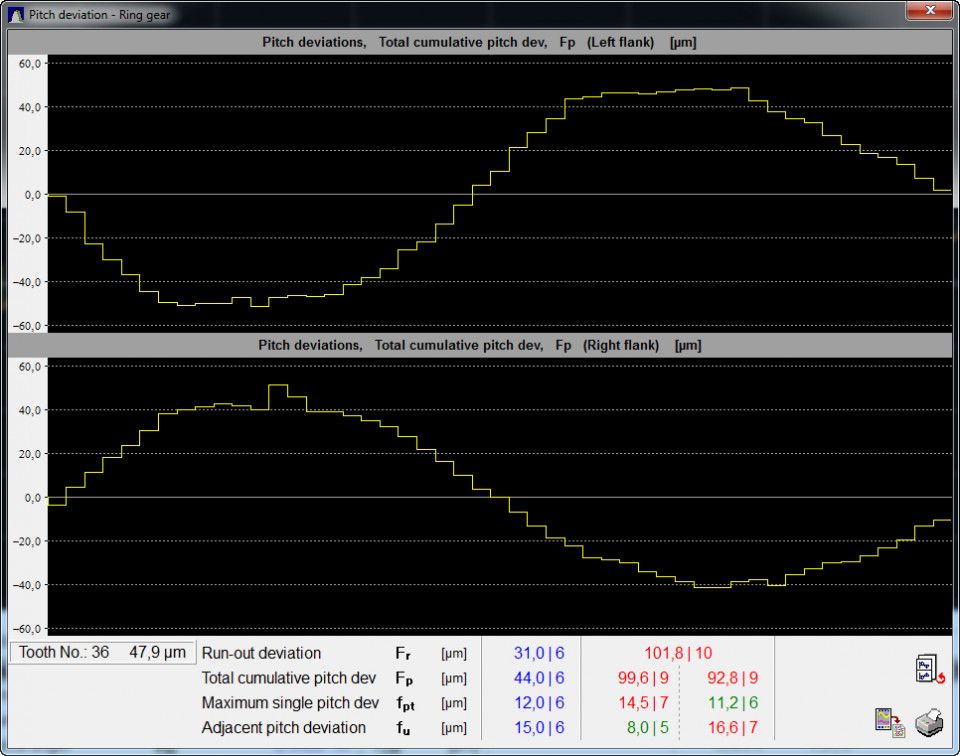Click the Tooth No. 36 readout field
The image size is (960, 756).
click(102, 653)
